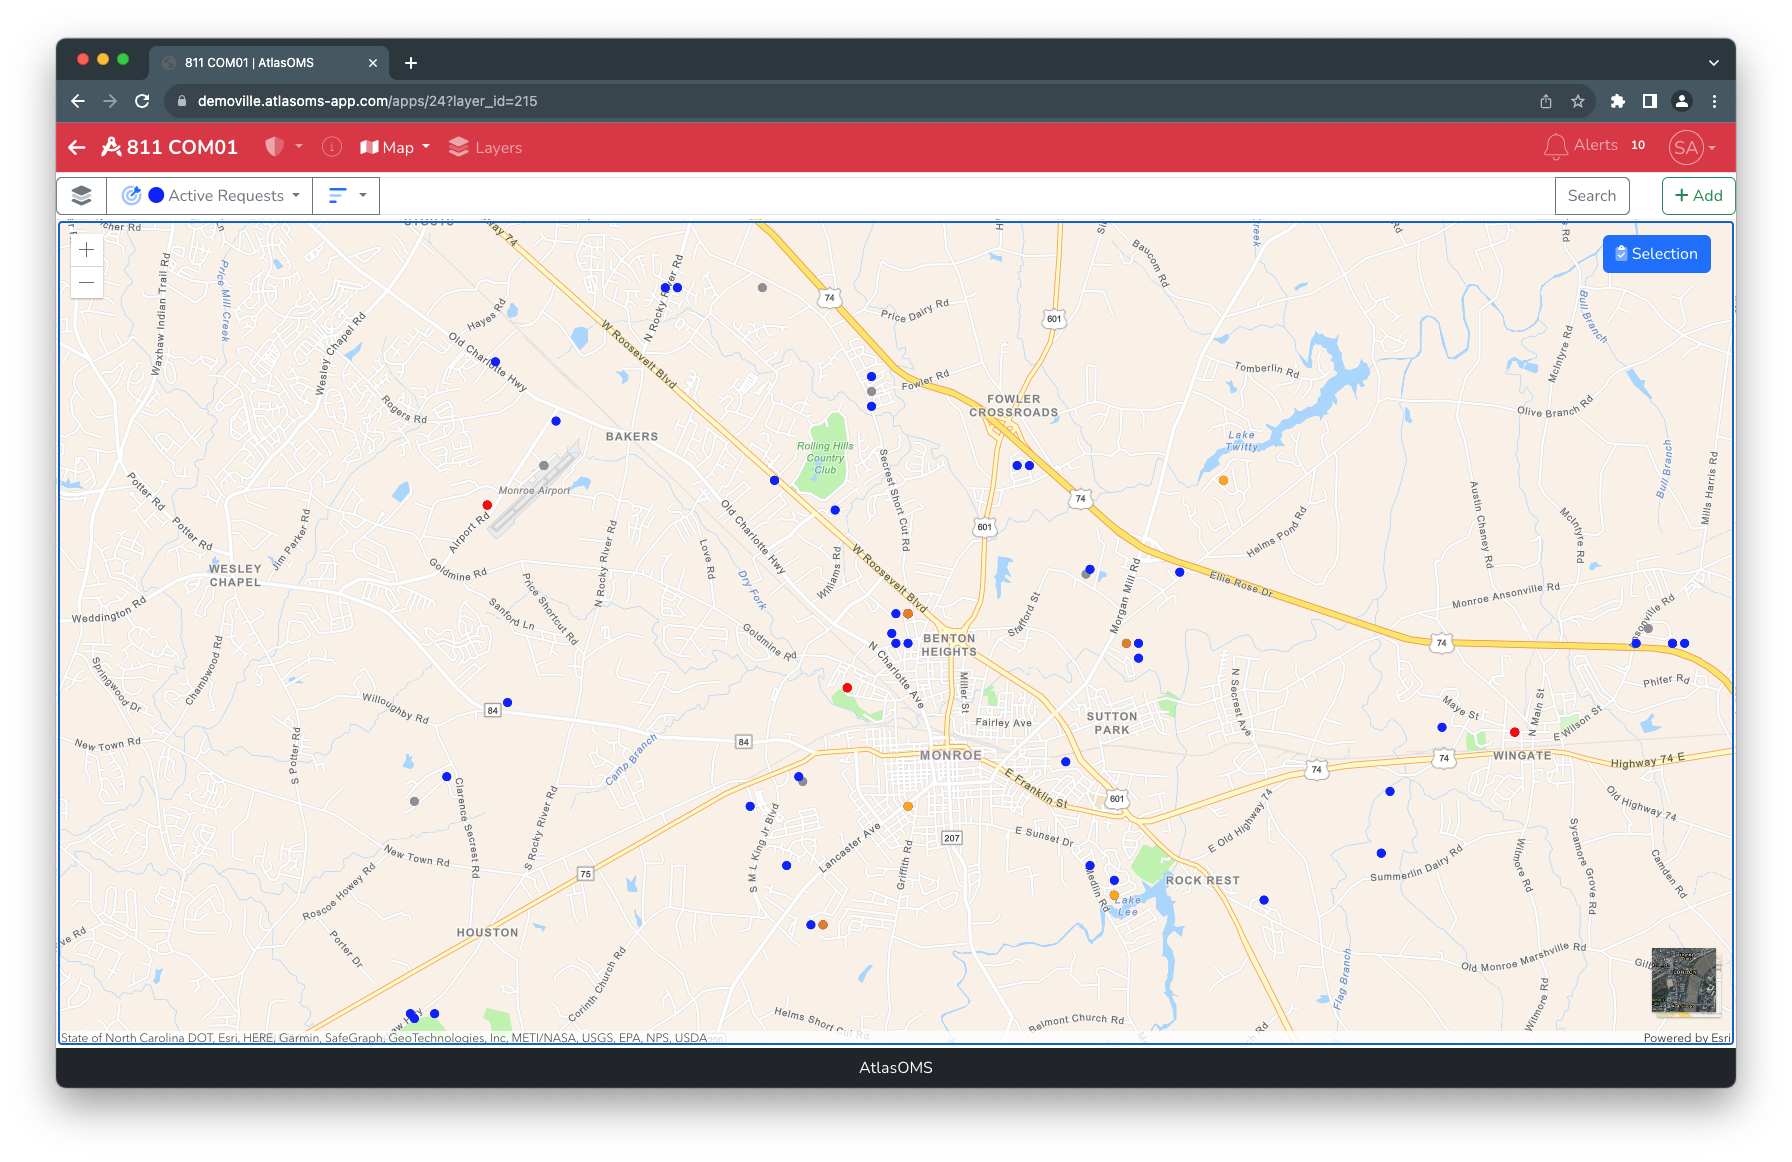The width and height of the screenshot is (1792, 1162).
Task: Click the Active Requests target icon
Action: pos(131,196)
